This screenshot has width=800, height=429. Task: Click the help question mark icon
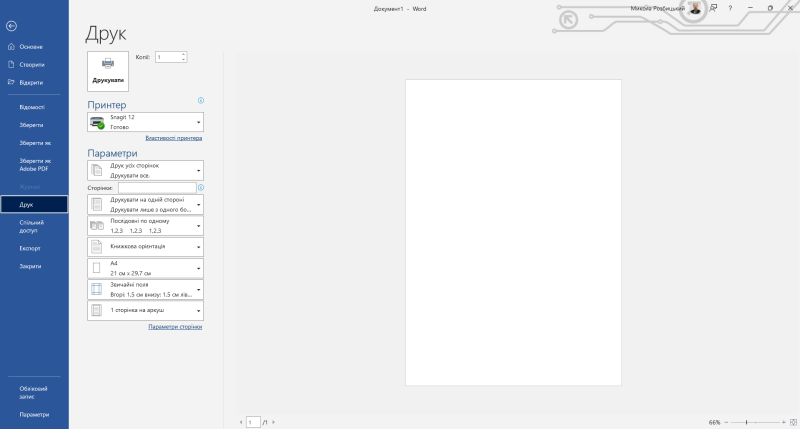(731, 7)
